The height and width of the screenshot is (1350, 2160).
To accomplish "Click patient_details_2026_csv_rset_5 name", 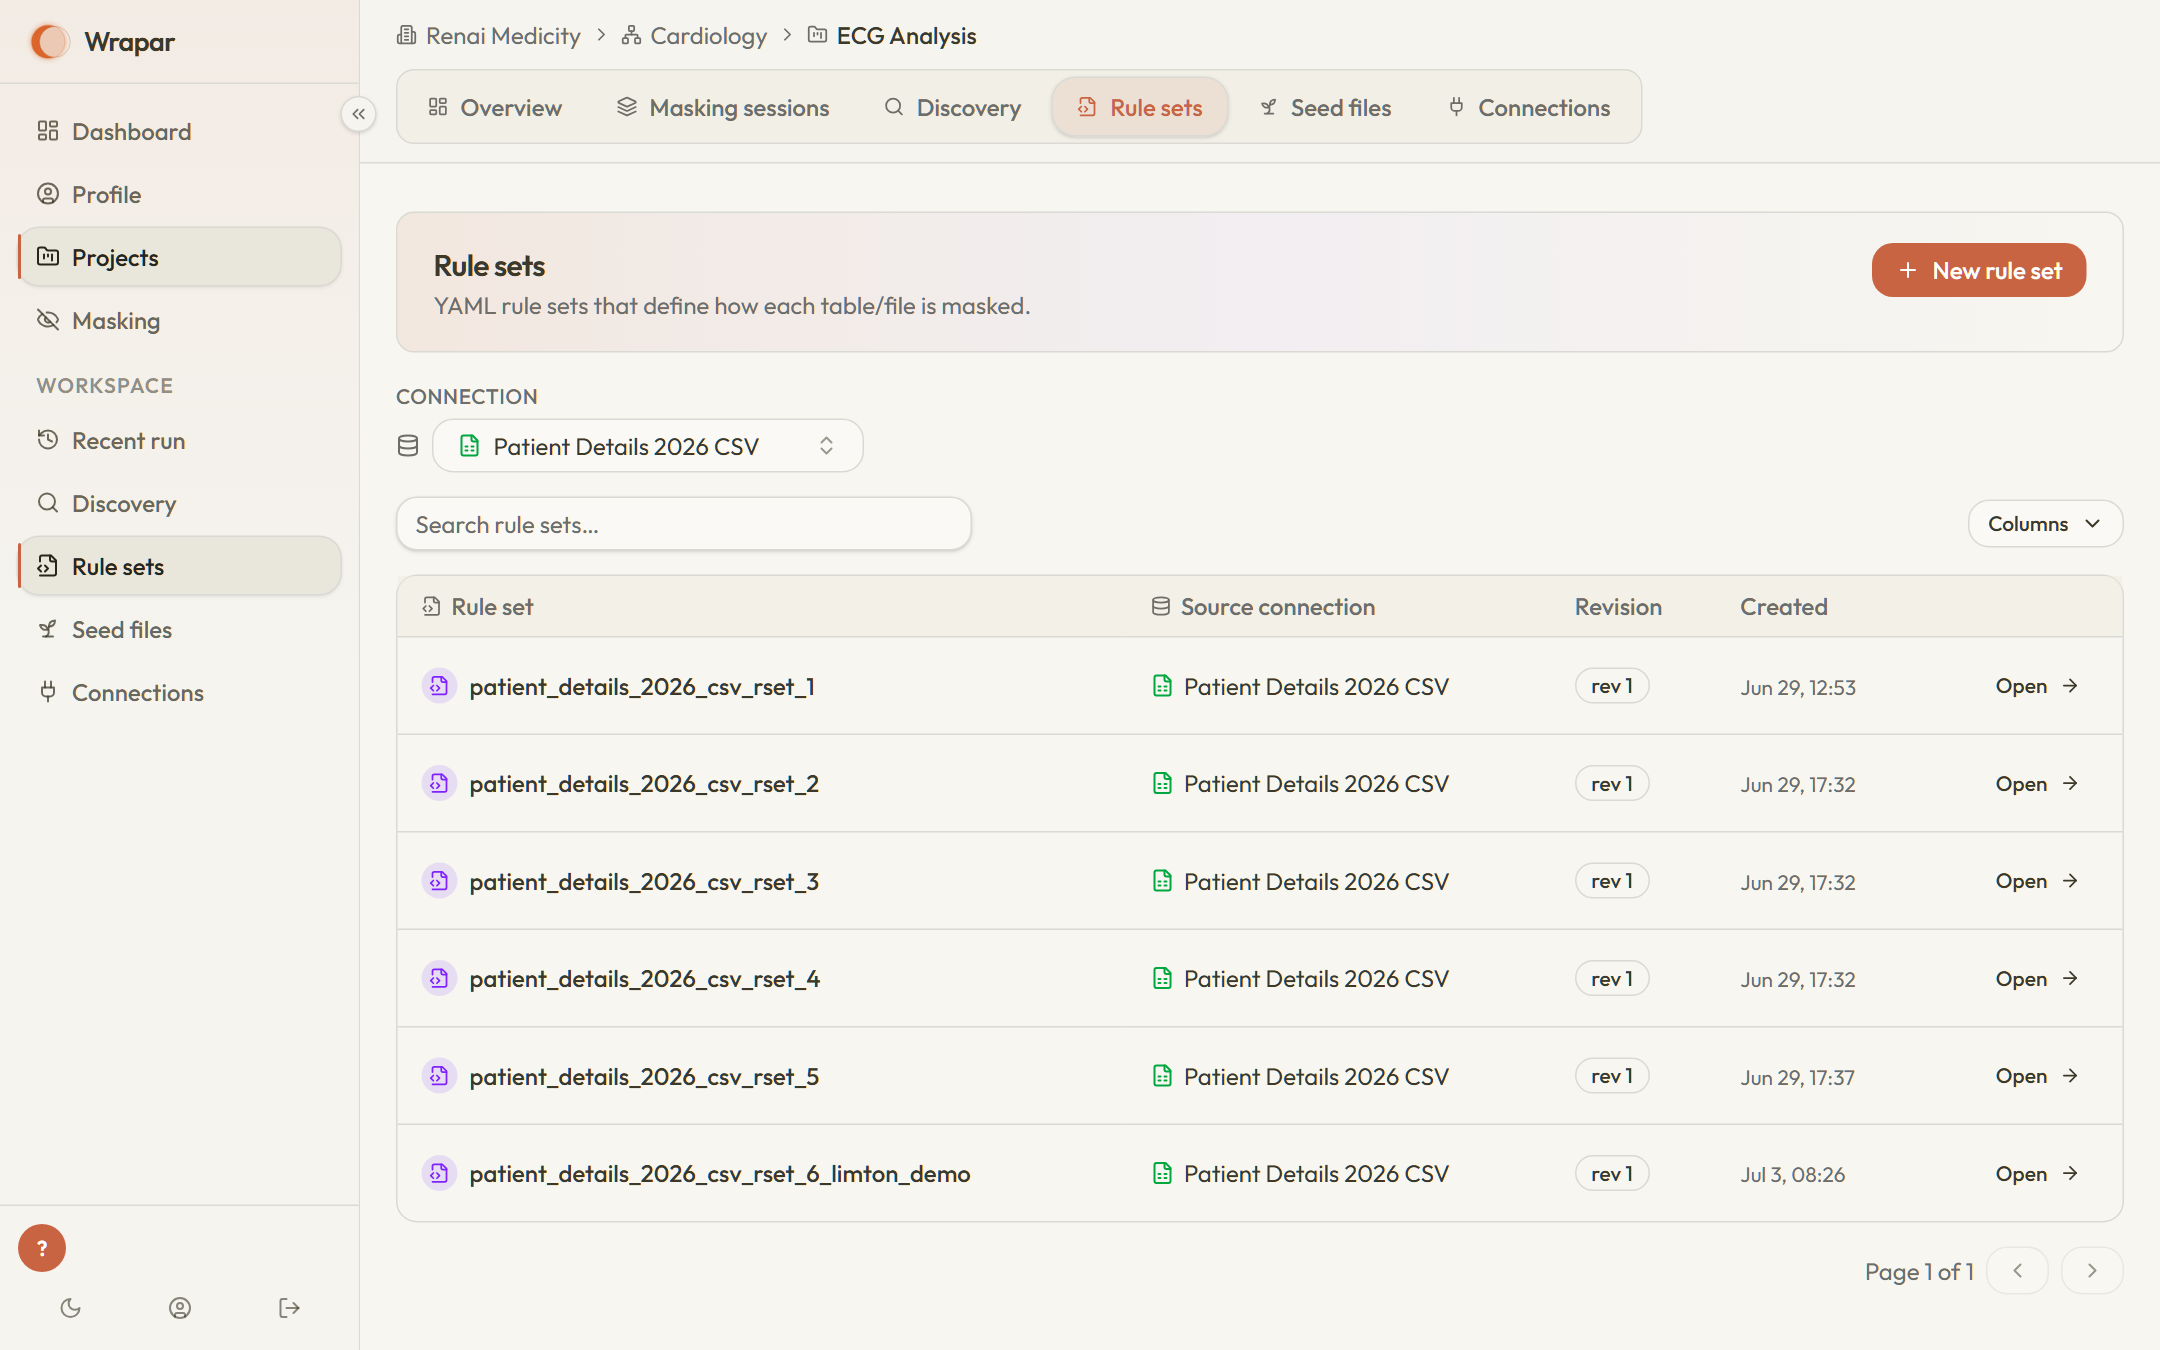I will point(644,1077).
